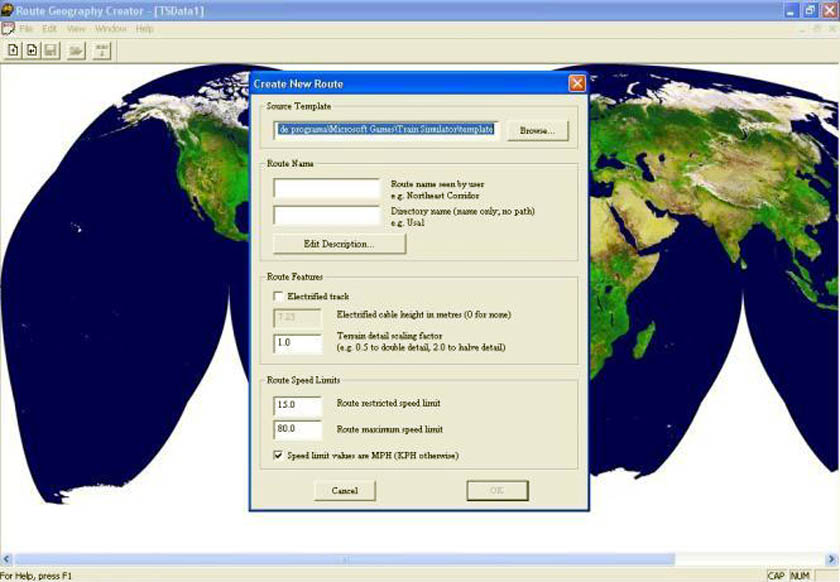The image size is (840, 582).
Task: Click the Directory name input field
Action: click(326, 216)
